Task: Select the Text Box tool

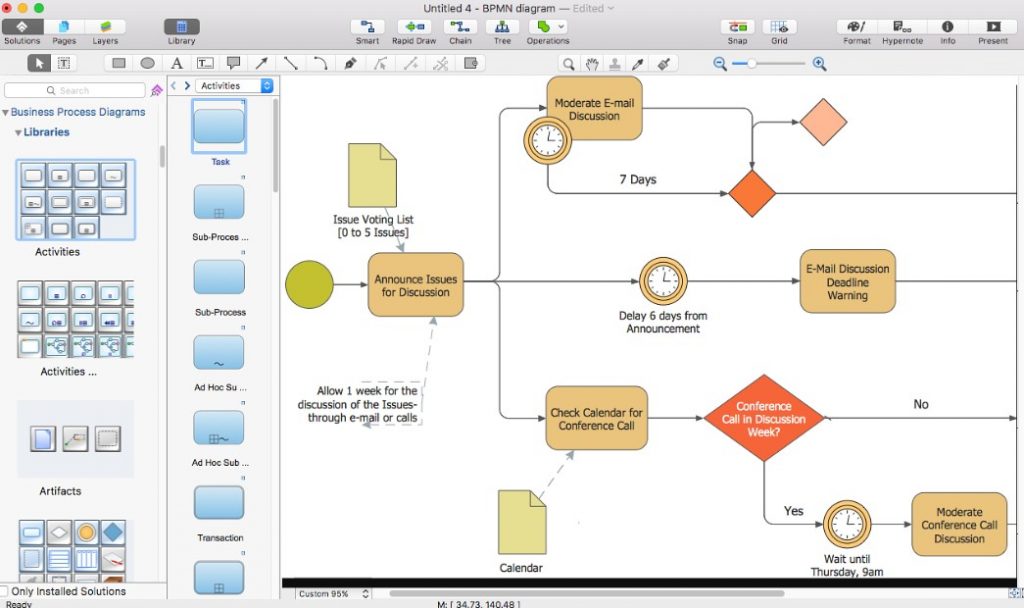Action: point(205,63)
